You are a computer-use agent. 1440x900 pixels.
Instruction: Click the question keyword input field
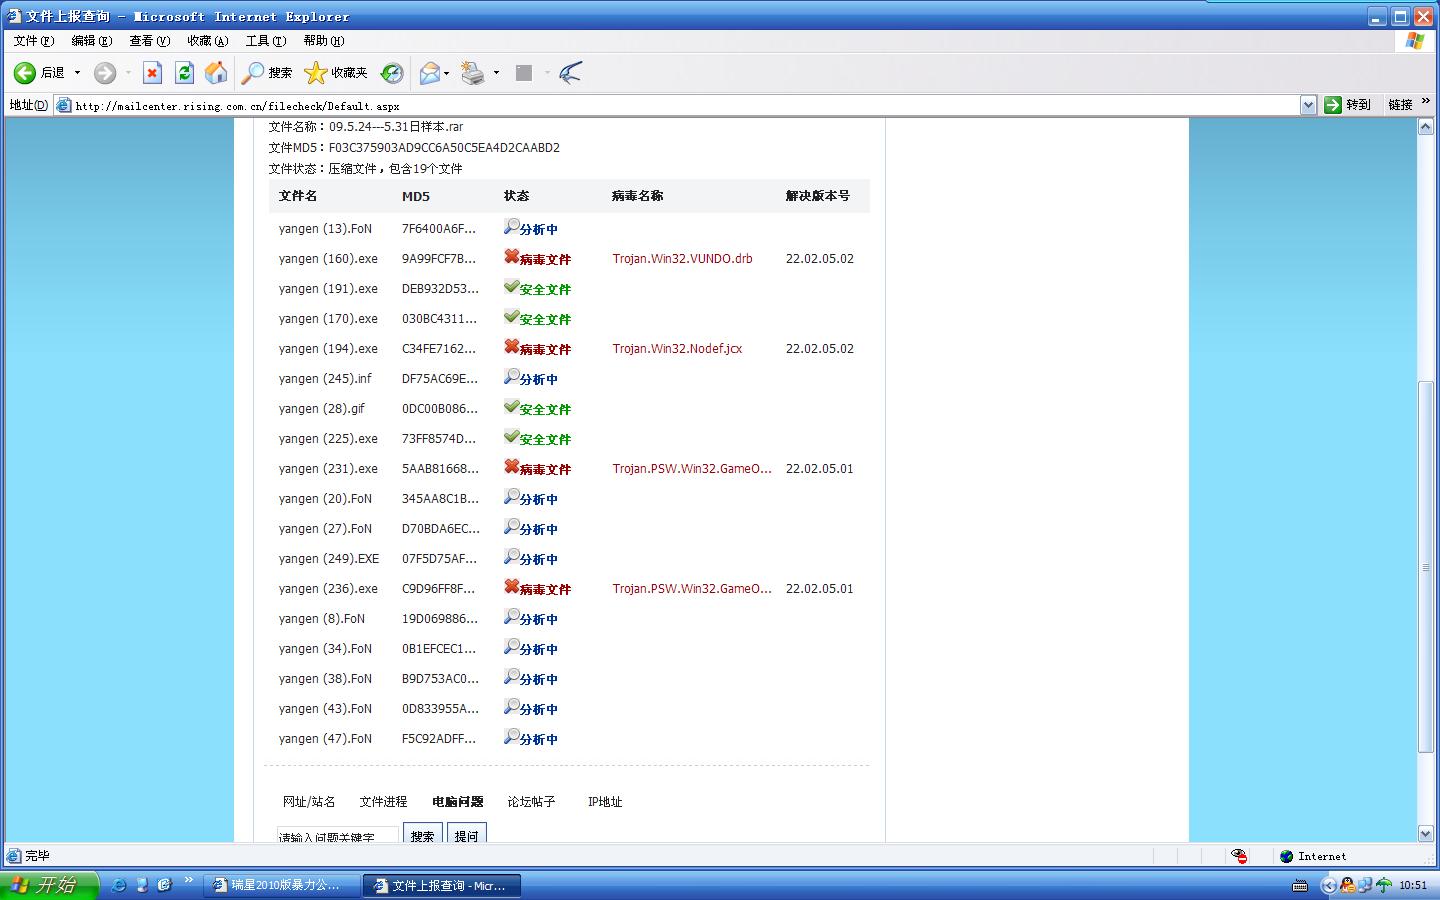pos(337,835)
